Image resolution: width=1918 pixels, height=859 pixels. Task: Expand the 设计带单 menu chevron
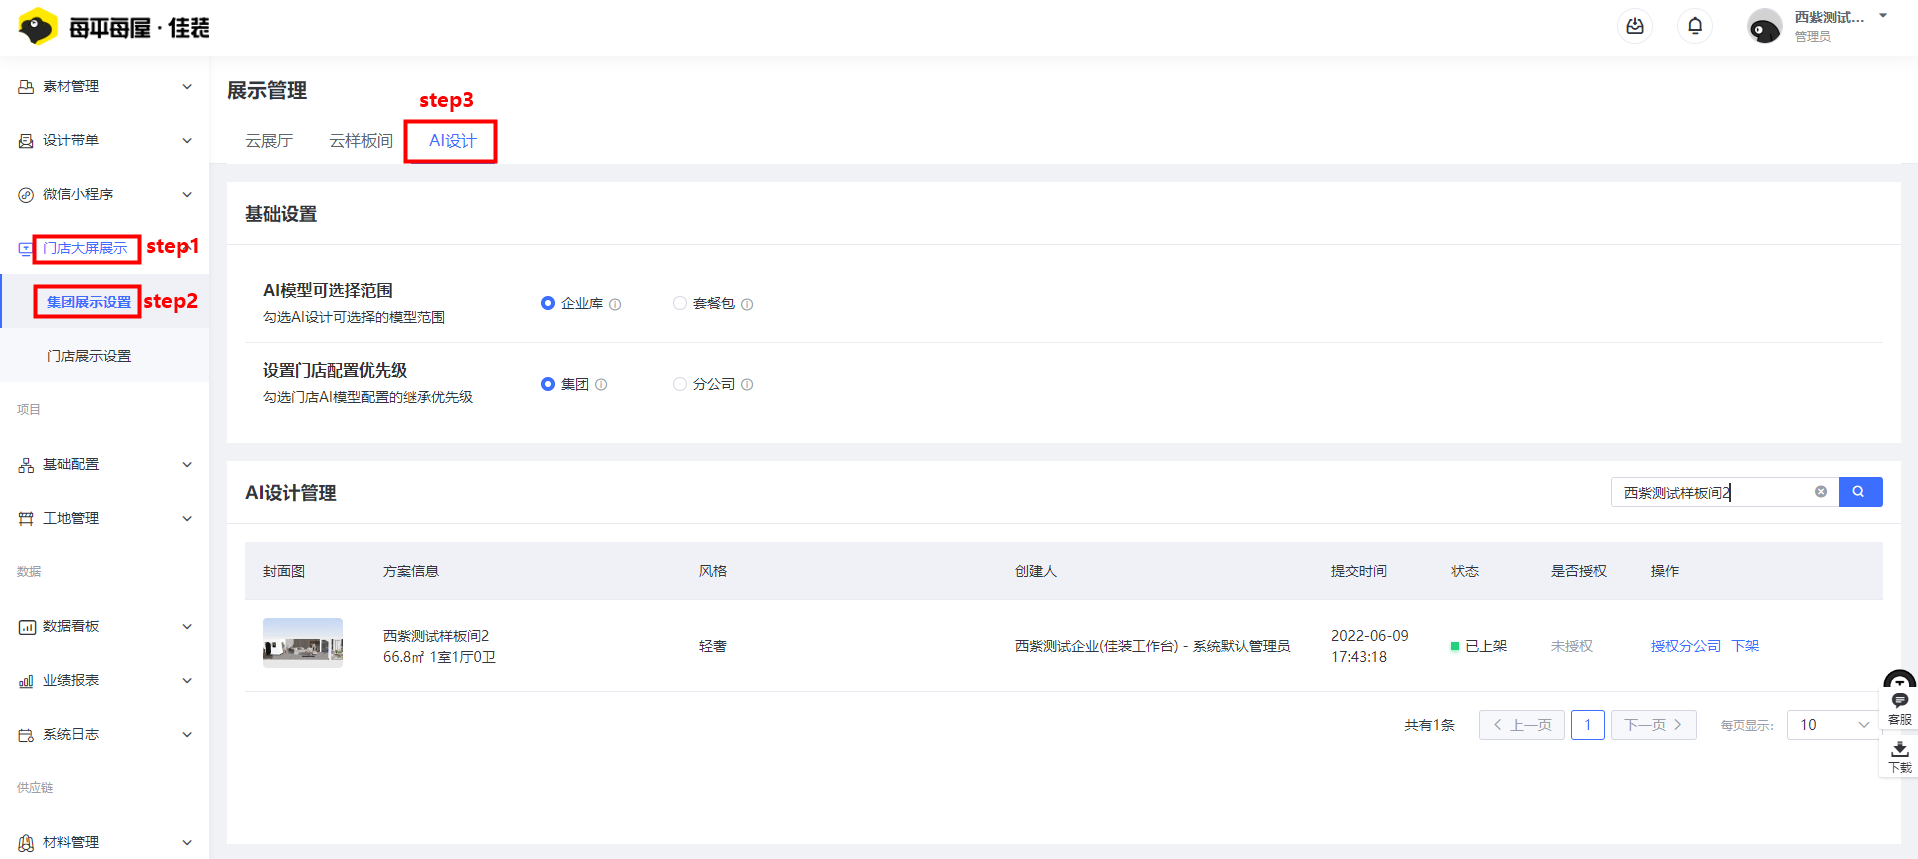pos(187,141)
